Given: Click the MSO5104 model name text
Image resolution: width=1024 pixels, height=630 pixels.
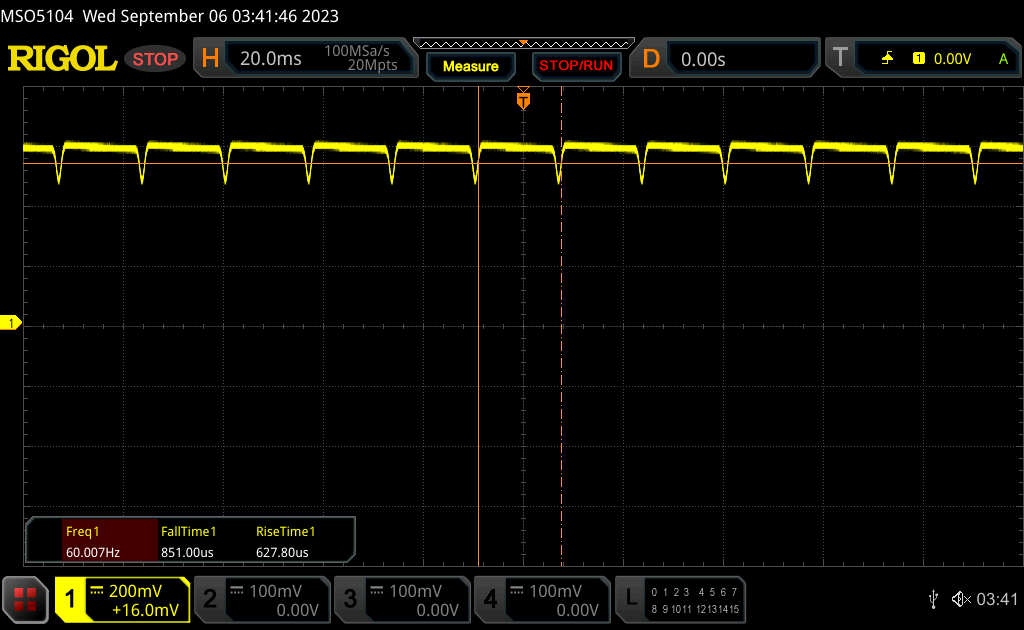Looking at the screenshot, I should pyautogui.click(x=37, y=16).
